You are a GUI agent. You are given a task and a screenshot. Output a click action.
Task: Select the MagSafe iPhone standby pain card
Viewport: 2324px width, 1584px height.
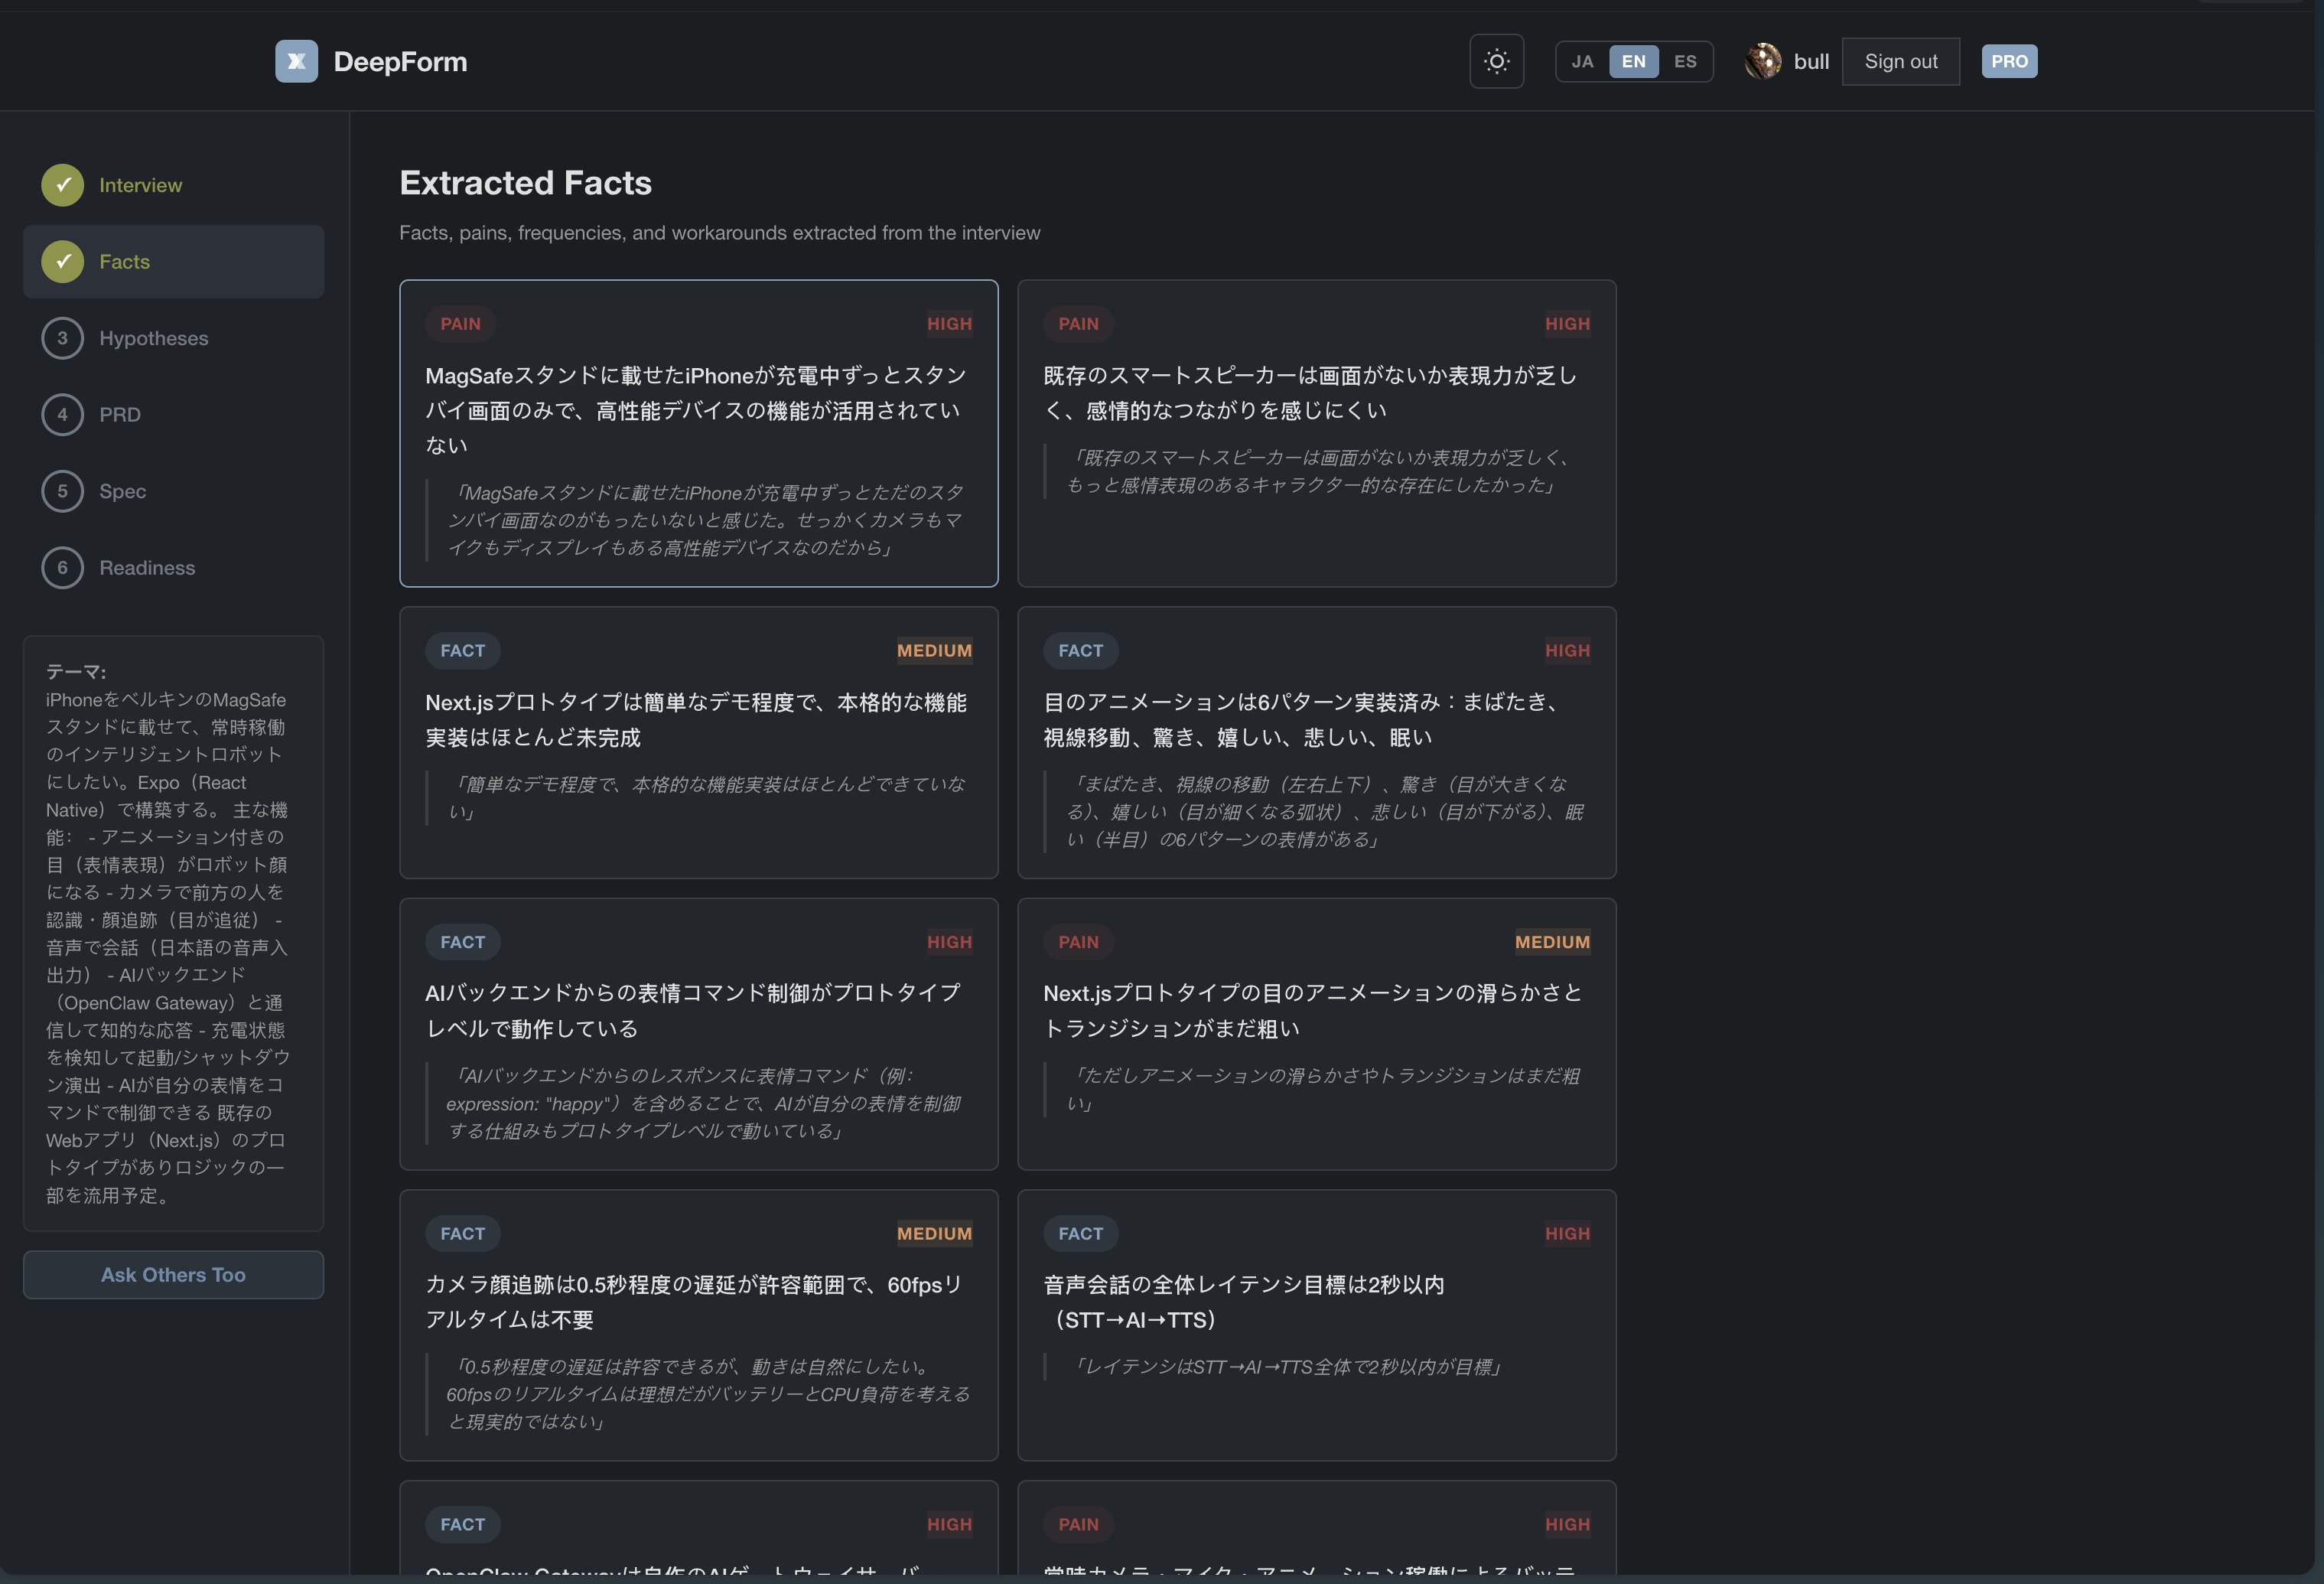tap(698, 433)
